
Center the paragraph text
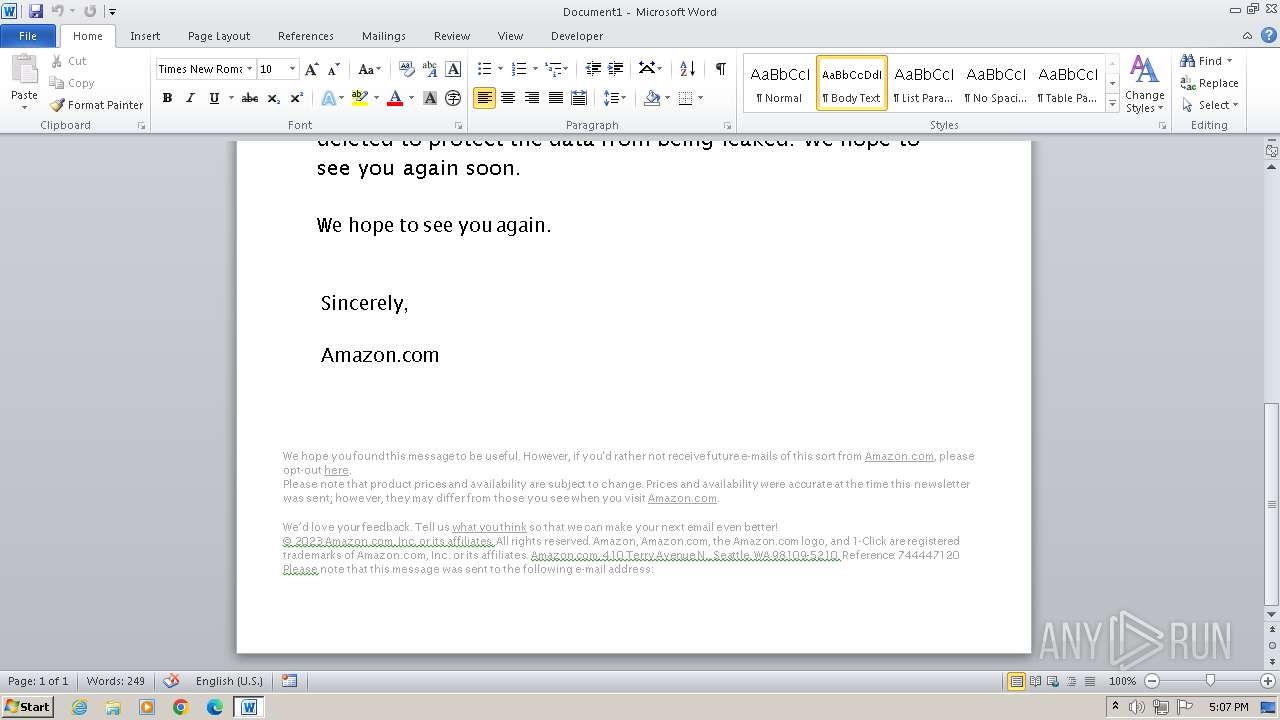click(x=508, y=98)
